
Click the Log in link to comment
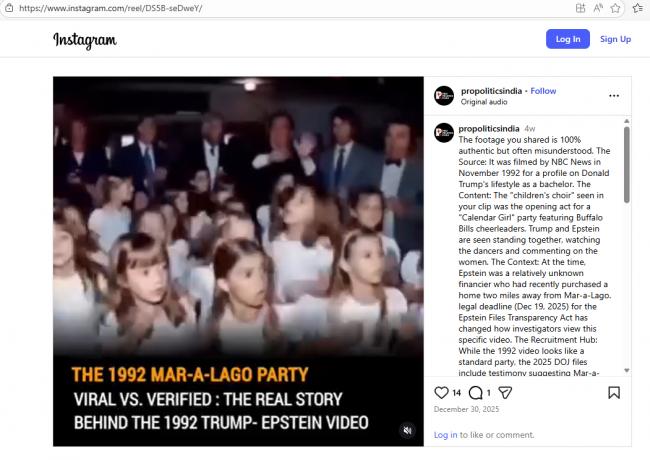(445, 435)
